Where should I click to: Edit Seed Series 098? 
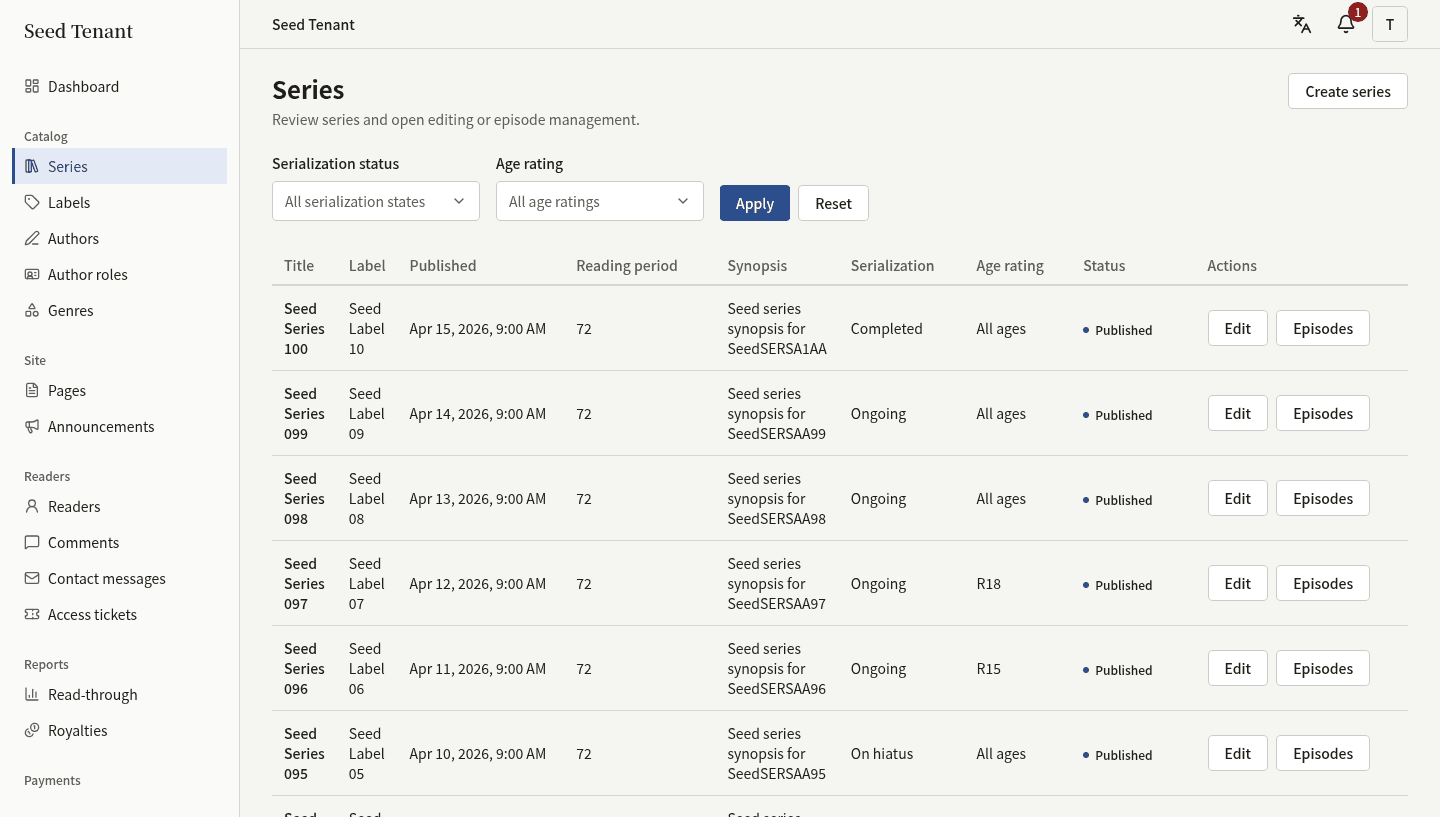pos(1238,498)
